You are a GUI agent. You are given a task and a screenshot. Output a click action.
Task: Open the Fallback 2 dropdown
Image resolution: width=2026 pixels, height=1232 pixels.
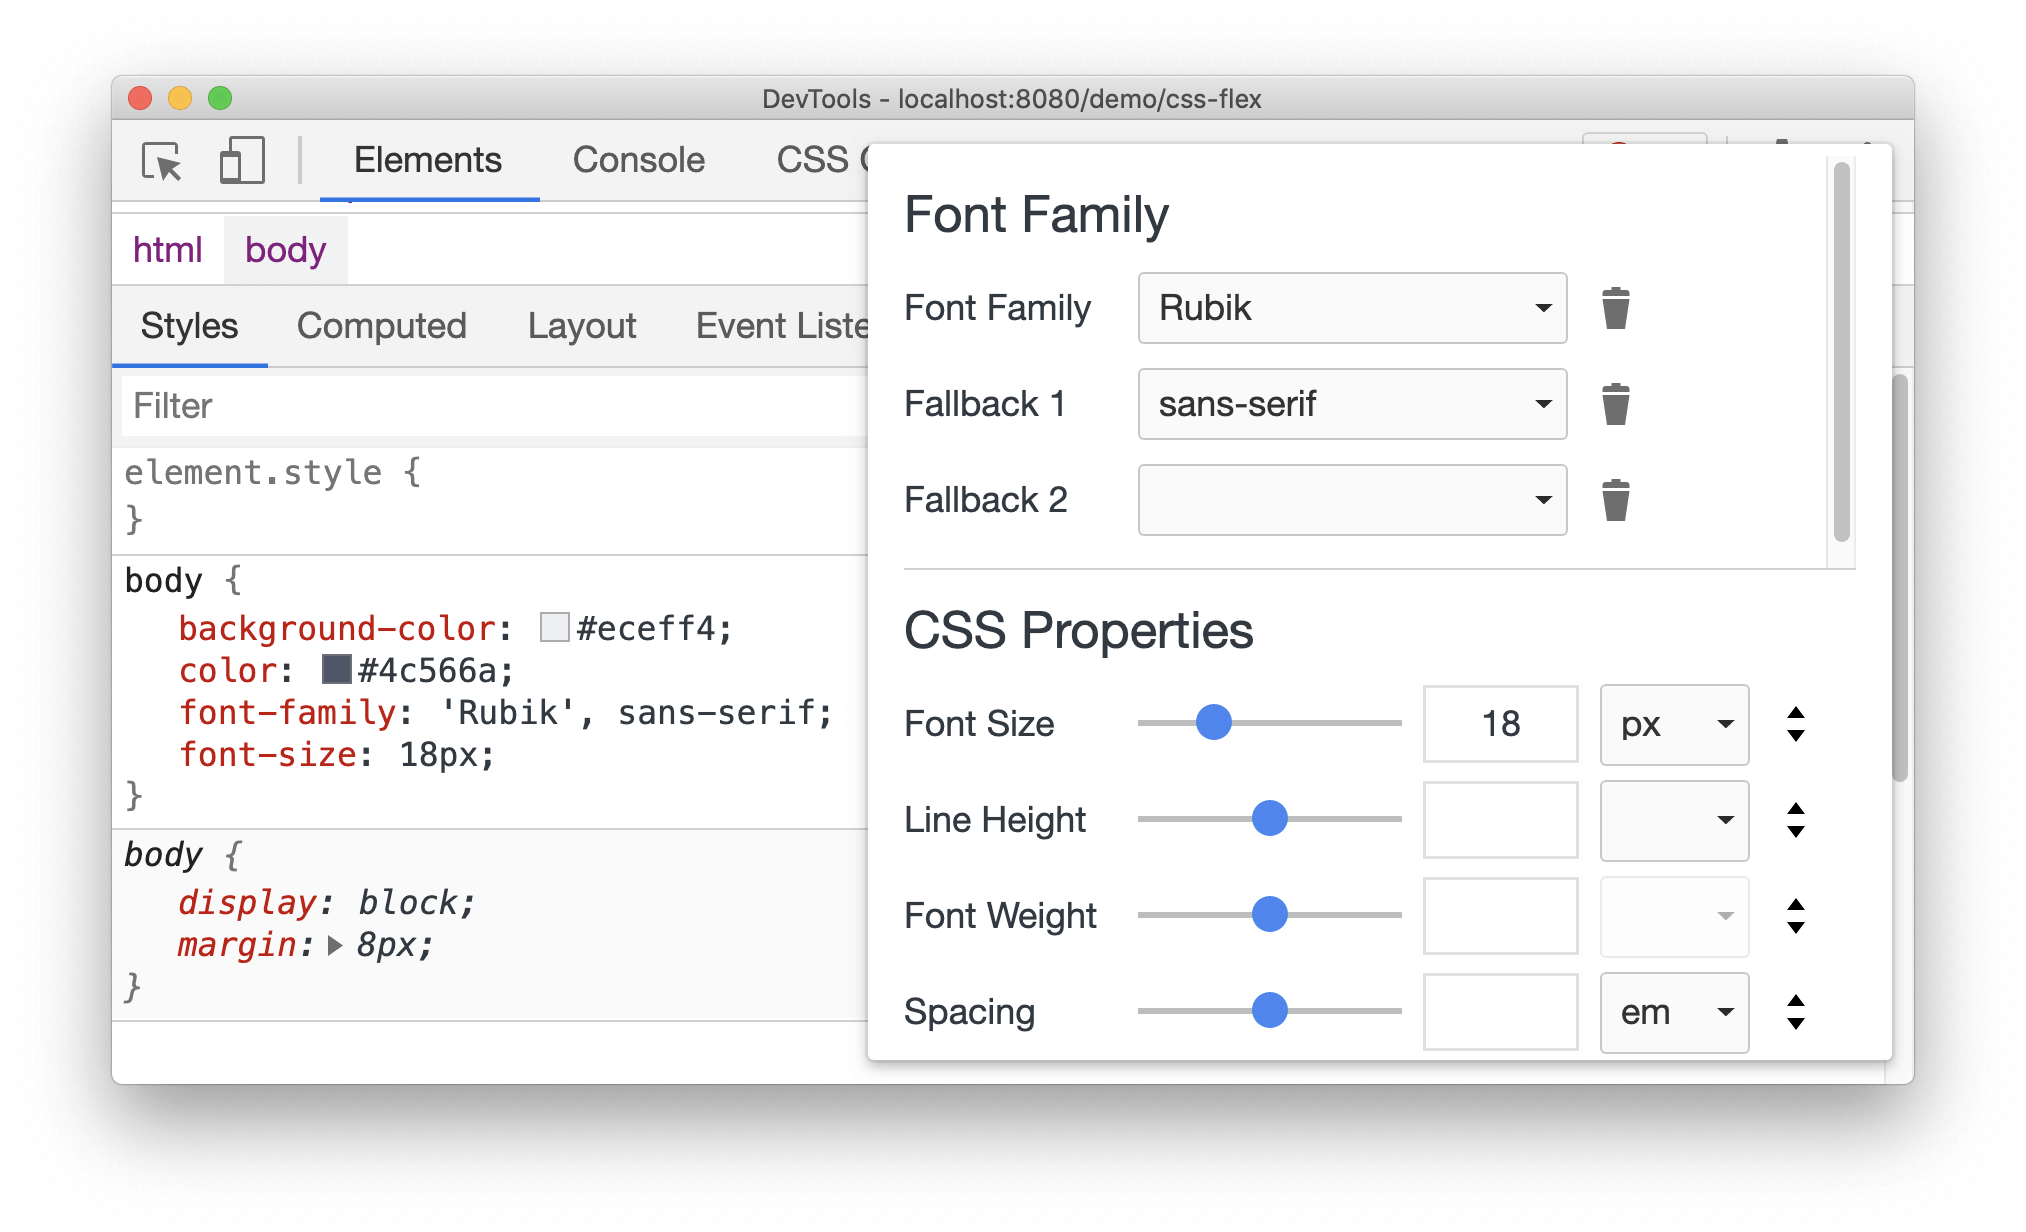click(1540, 499)
